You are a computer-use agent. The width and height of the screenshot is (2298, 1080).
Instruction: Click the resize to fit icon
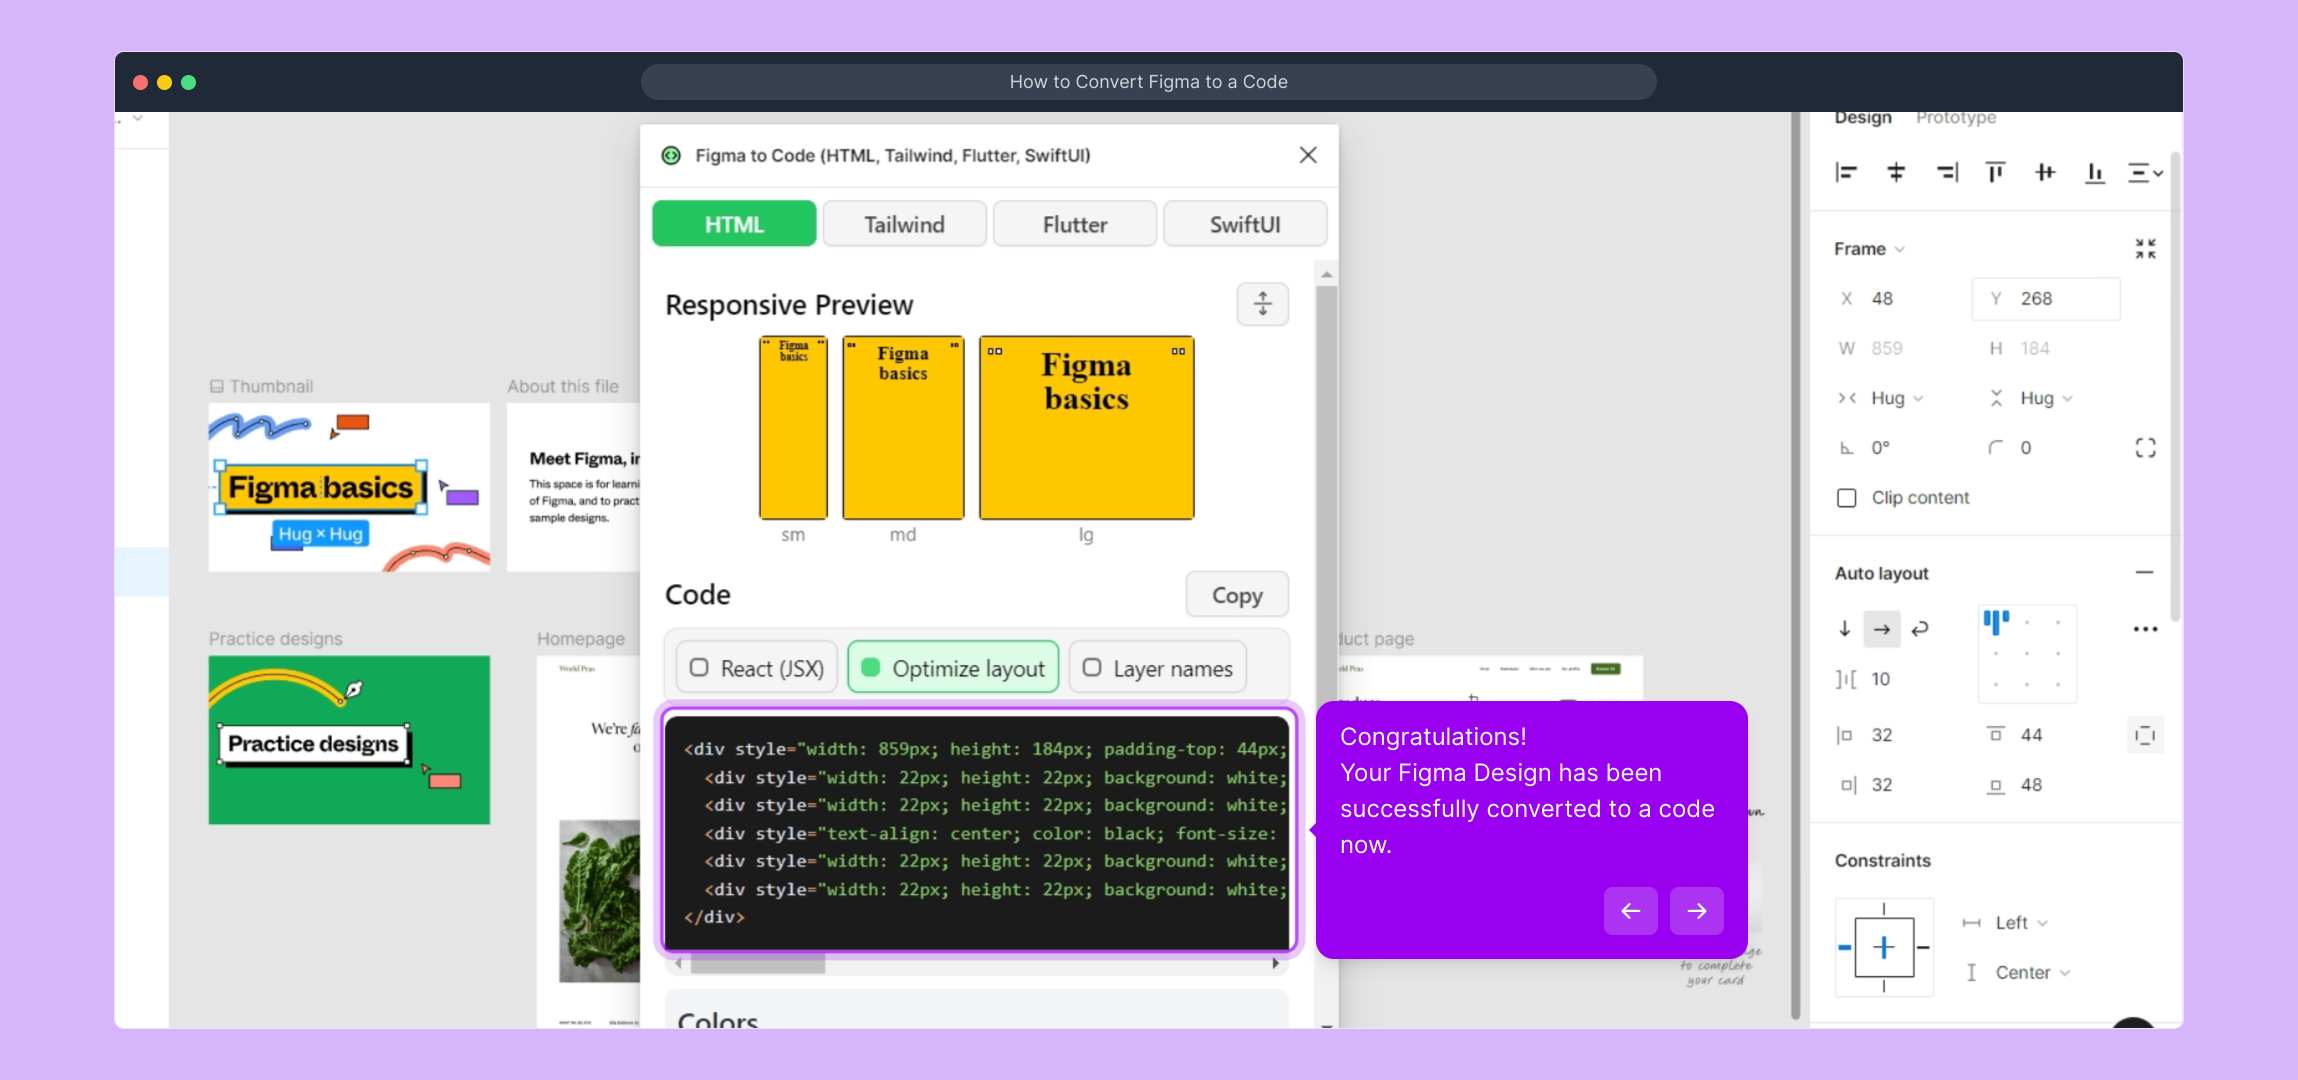pyautogui.click(x=2145, y=249)
